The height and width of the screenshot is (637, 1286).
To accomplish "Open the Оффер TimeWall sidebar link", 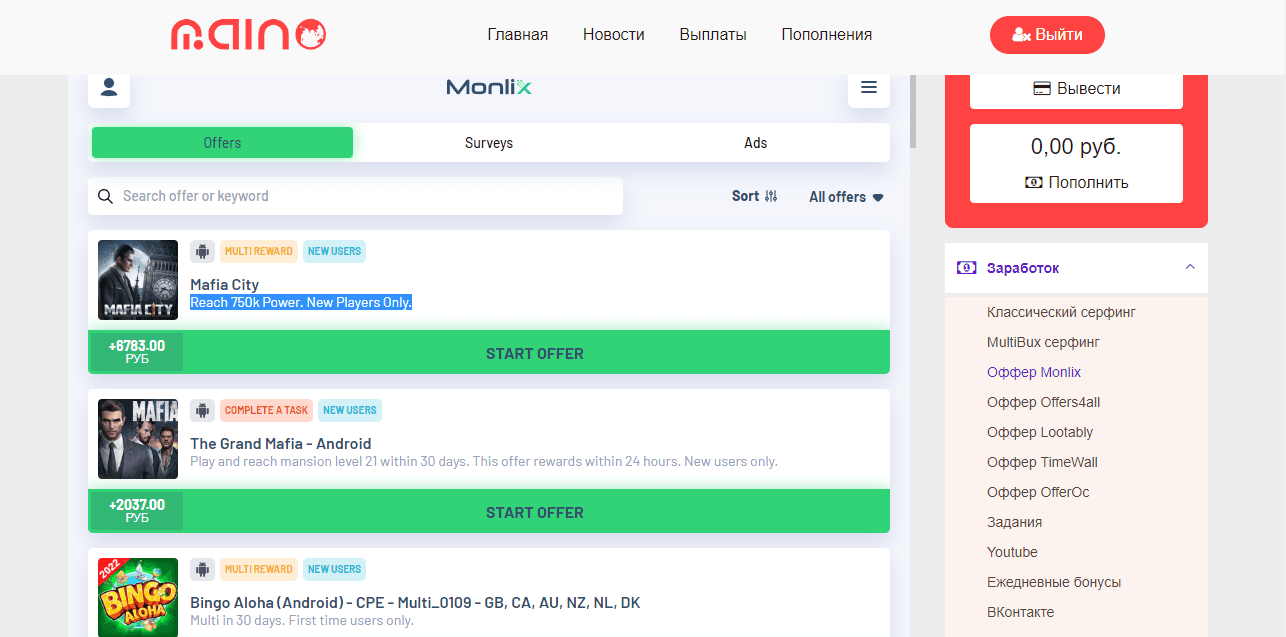I will coord(1042,462).
